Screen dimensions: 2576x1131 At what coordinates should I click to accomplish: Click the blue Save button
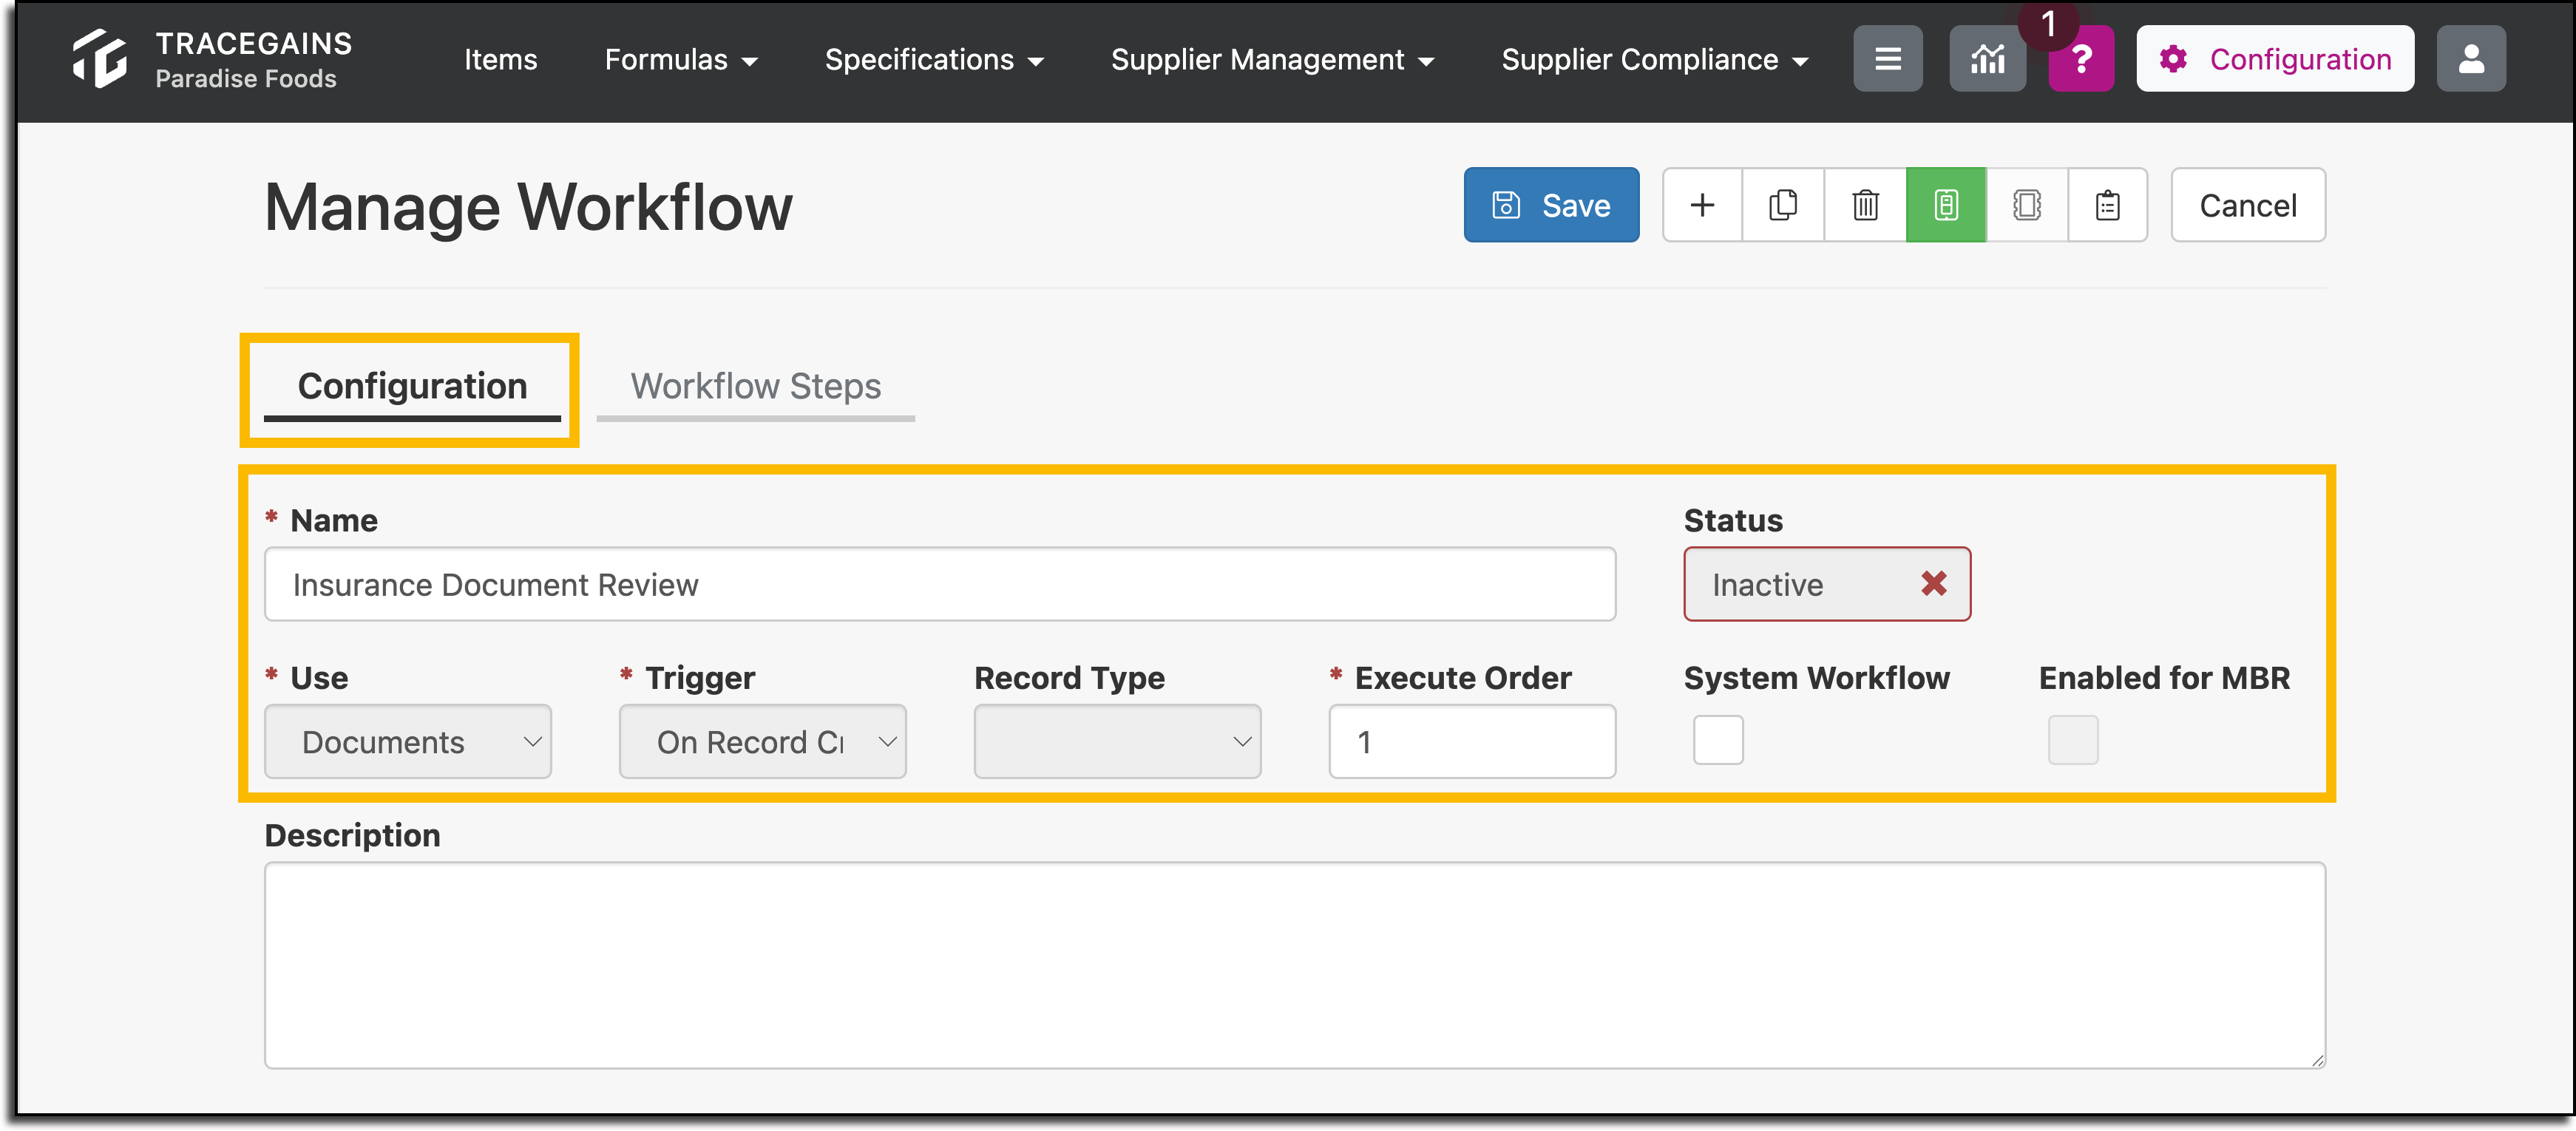(x=1552, y=205)
